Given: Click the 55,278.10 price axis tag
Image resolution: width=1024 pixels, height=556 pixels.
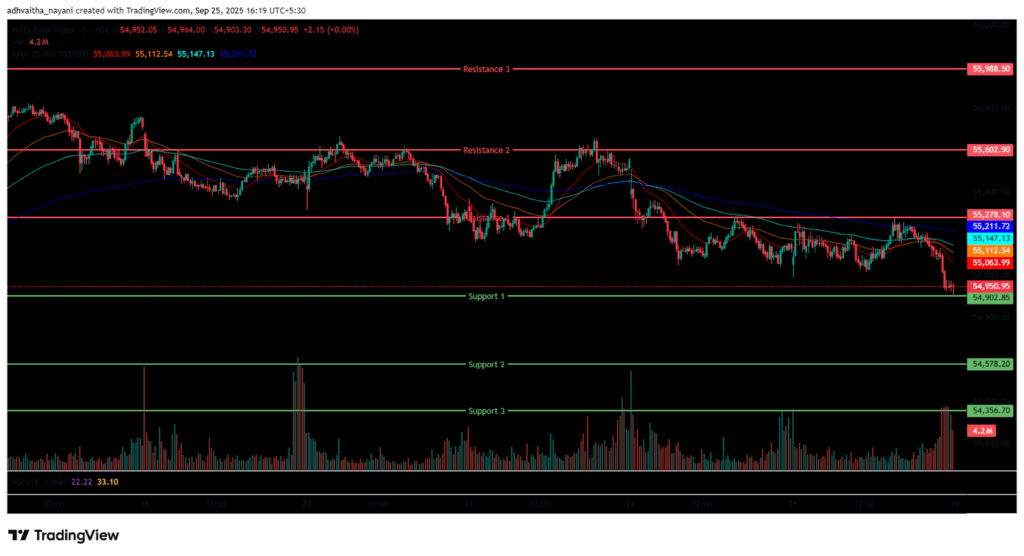Looking at the screenshot, I should click(x=991, y=214).
